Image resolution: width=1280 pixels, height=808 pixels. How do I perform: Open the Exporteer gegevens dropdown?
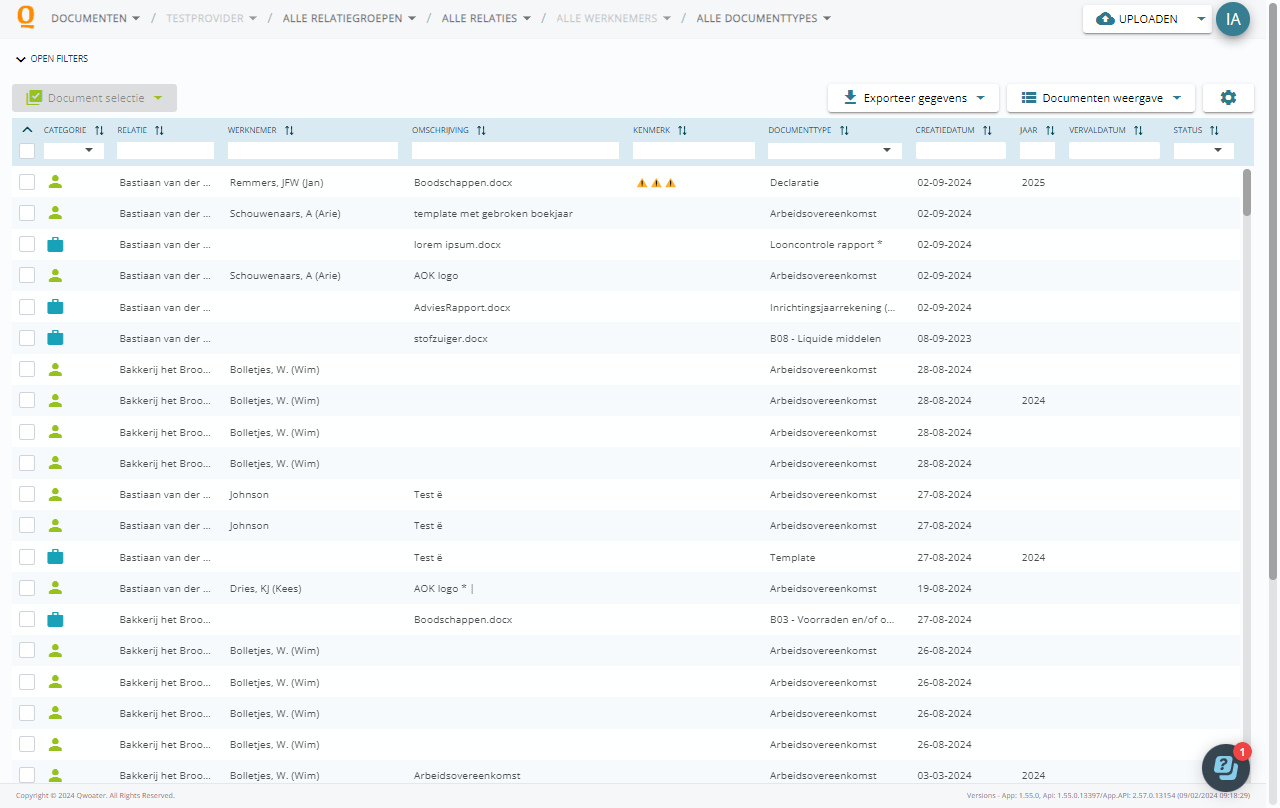(913, 98)
